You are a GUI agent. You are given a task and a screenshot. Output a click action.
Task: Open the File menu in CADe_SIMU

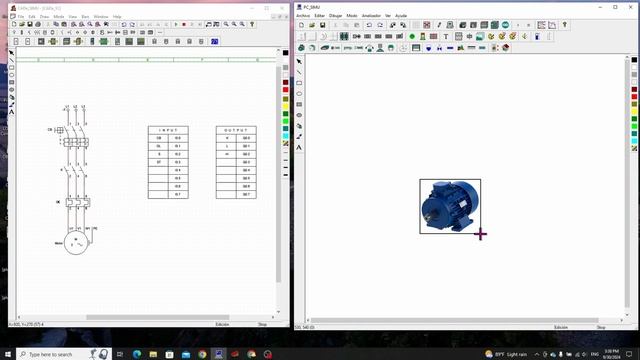pos(20,17)
